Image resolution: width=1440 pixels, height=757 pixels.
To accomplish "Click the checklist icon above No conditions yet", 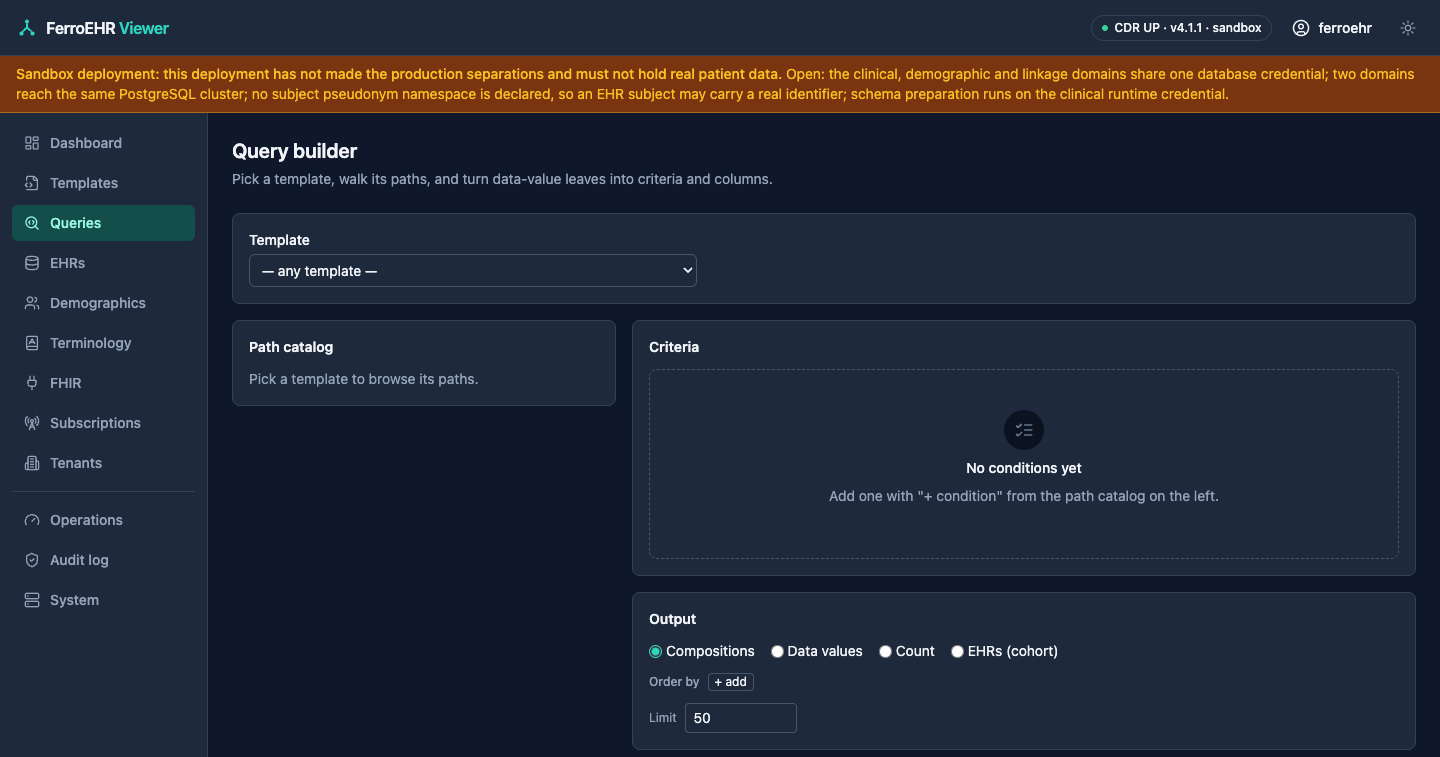I will (1024, 430).
